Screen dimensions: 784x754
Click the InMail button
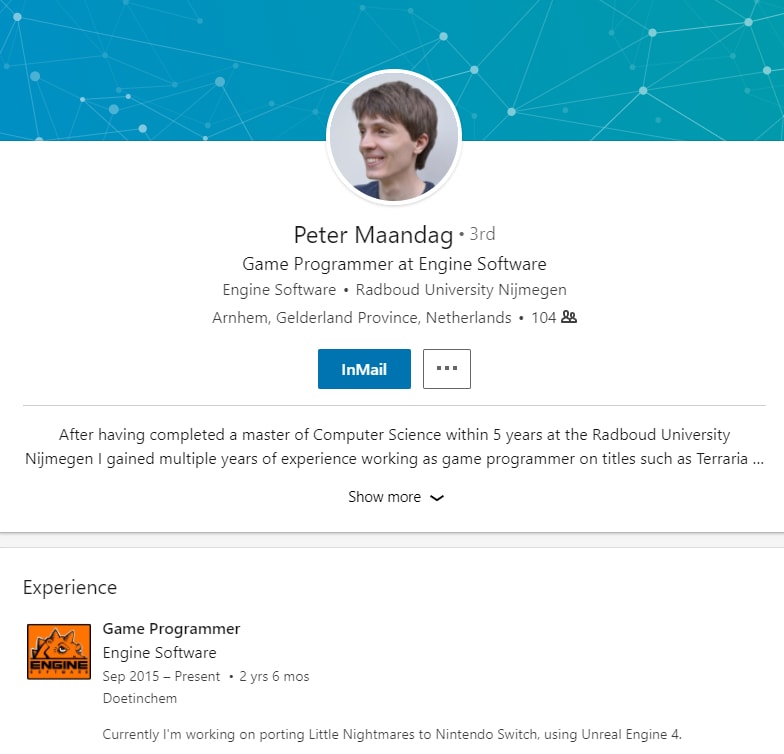click(364, 369)
